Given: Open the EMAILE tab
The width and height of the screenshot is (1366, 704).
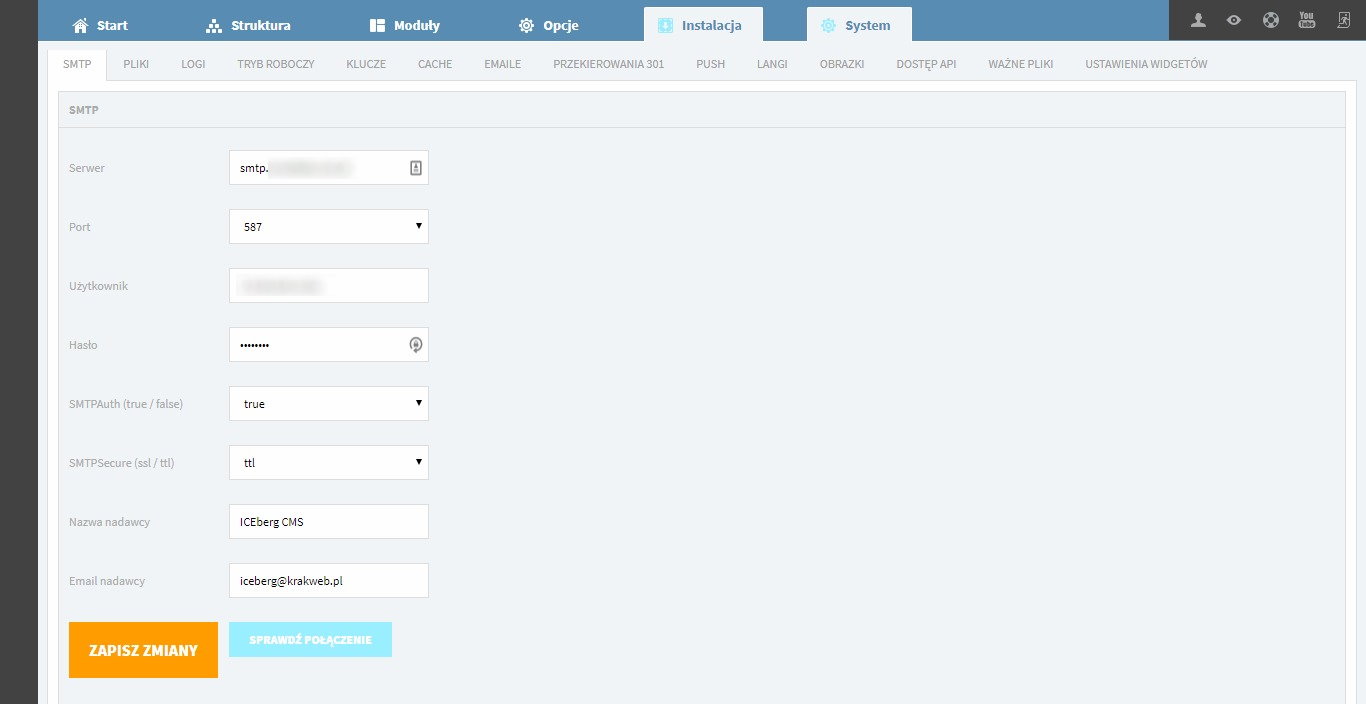Looking at the screenshot, I should point(502,64).
